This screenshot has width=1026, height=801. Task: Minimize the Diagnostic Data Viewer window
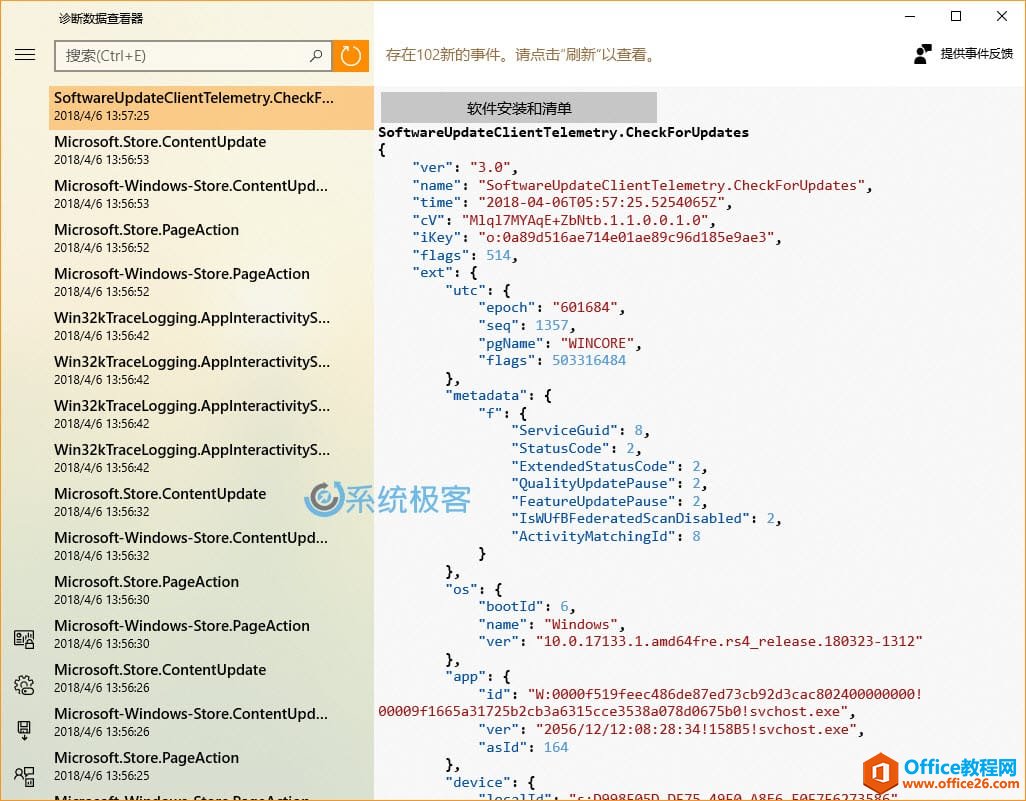910,16
